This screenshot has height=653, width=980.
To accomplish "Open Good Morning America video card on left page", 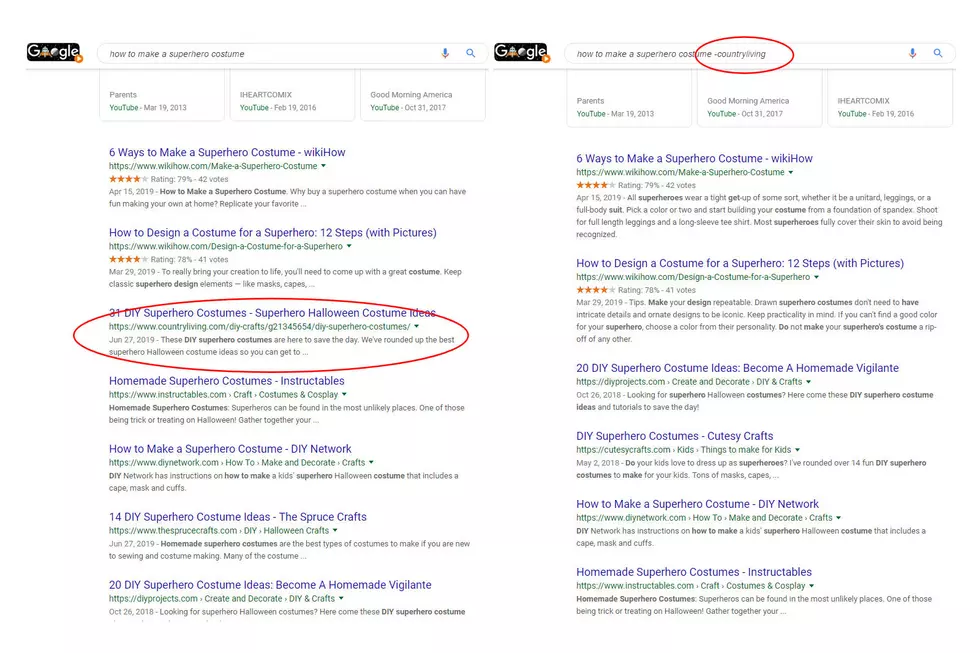I will [x=423, y=95].
